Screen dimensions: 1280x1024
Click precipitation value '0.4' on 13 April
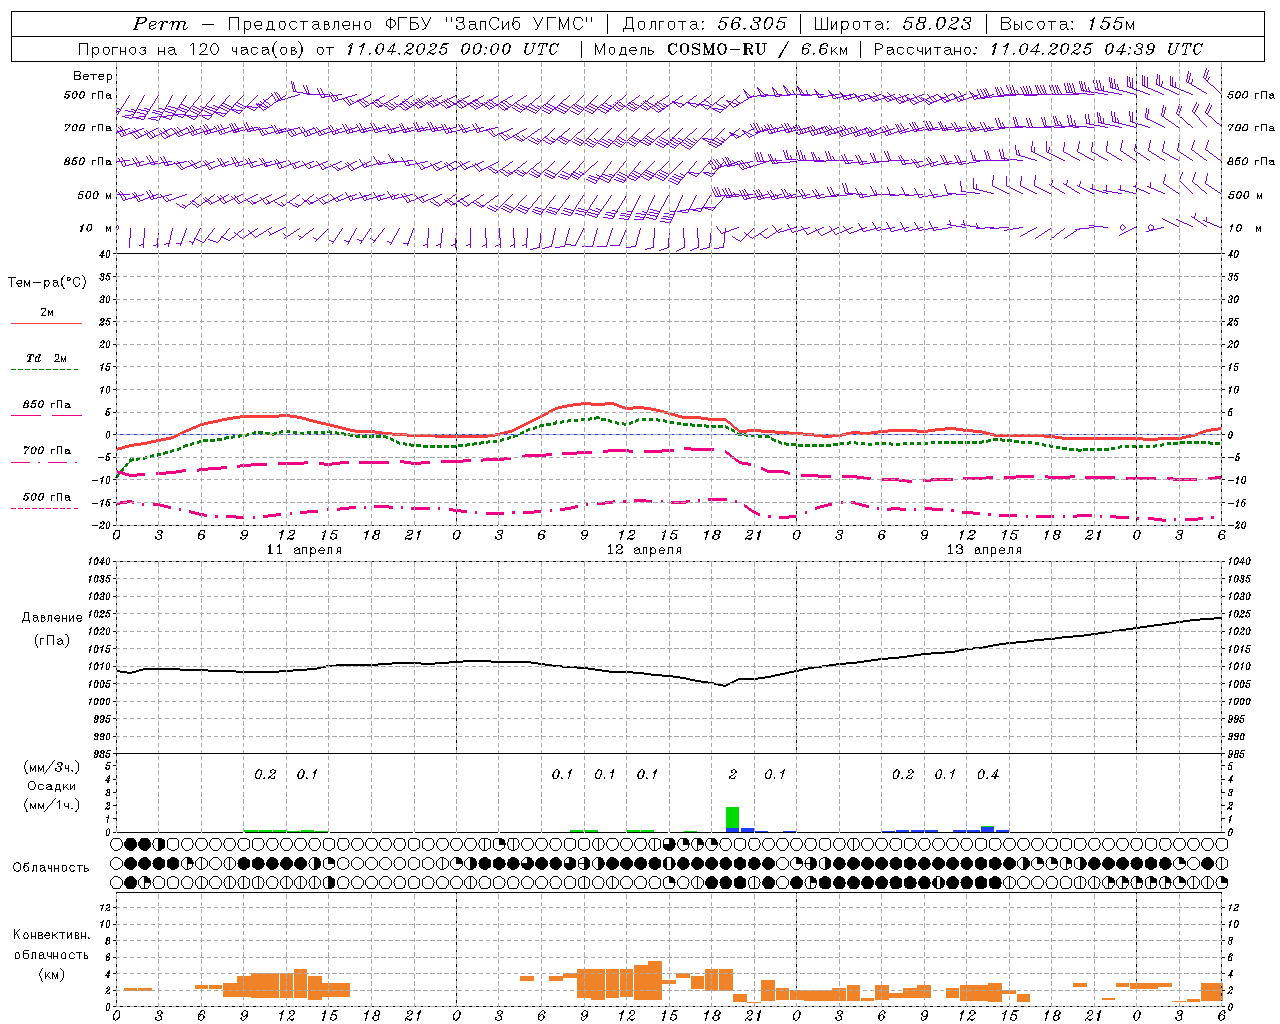[988, 774]
